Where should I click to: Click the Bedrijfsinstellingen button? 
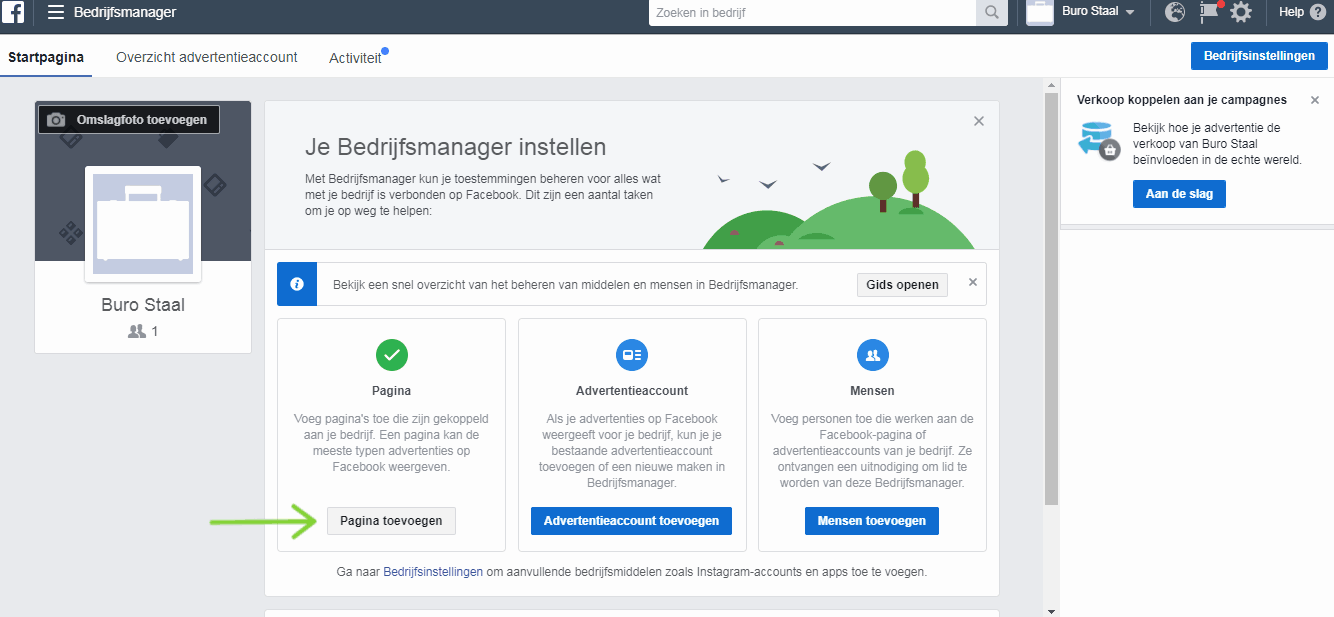pos(1259,56)
